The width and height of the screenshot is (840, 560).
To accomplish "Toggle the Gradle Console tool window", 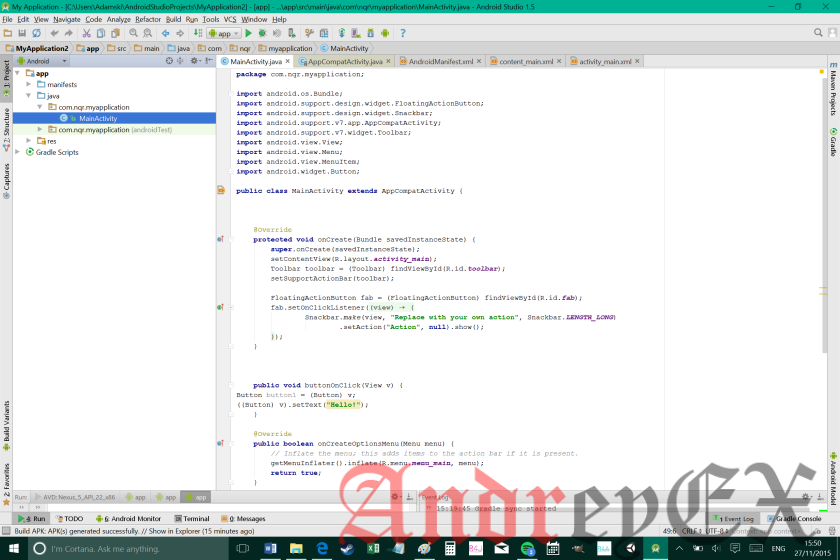I will tap(794, 519).
